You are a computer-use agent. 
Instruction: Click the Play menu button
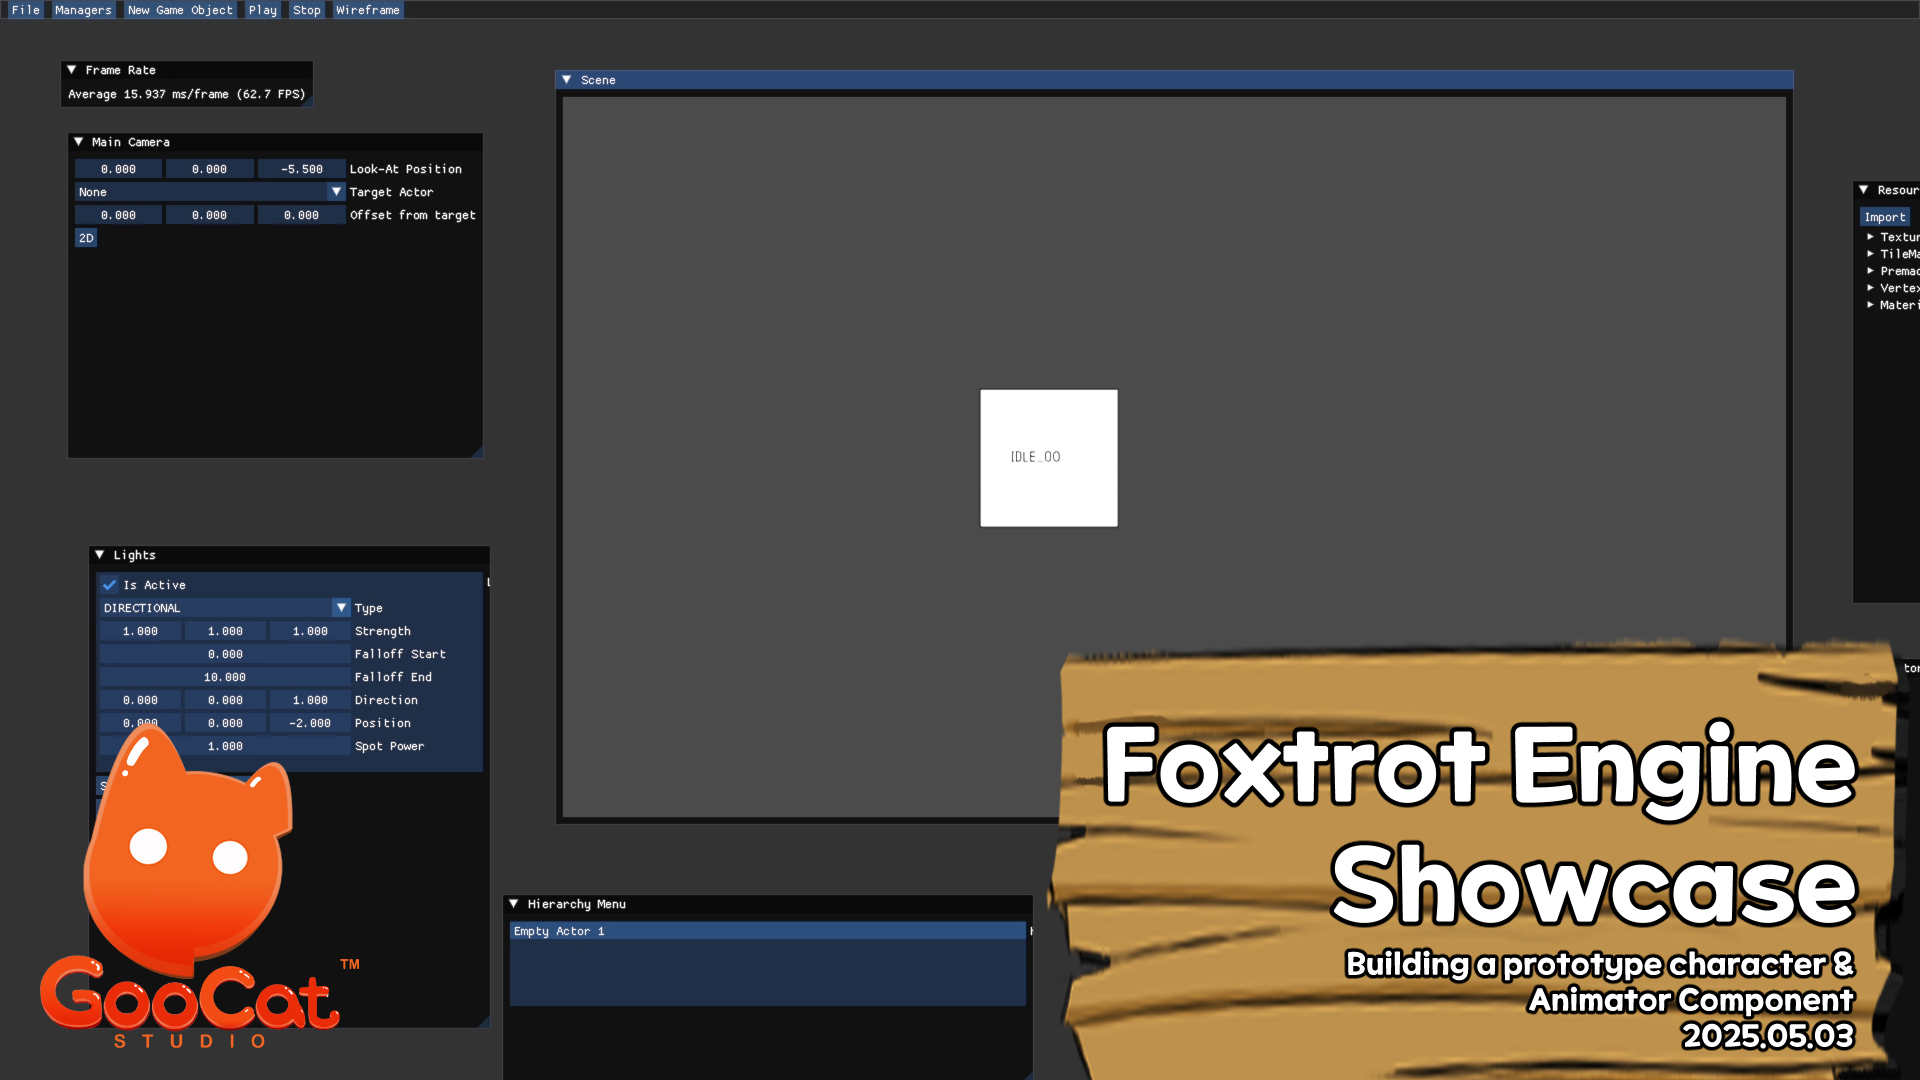click(x=263, y=10)
